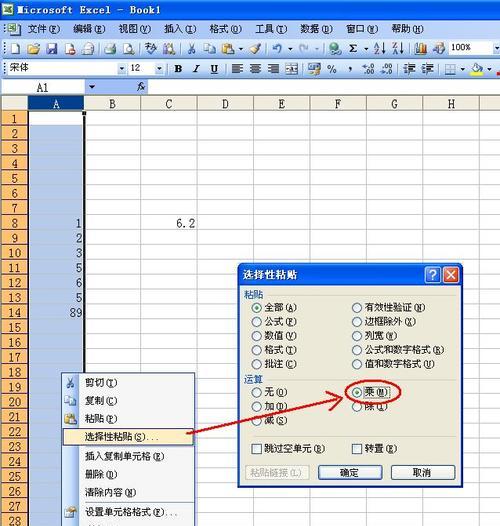
Task: Paste using the toolbar clipboard icon
Action: [x=228, y=49]
